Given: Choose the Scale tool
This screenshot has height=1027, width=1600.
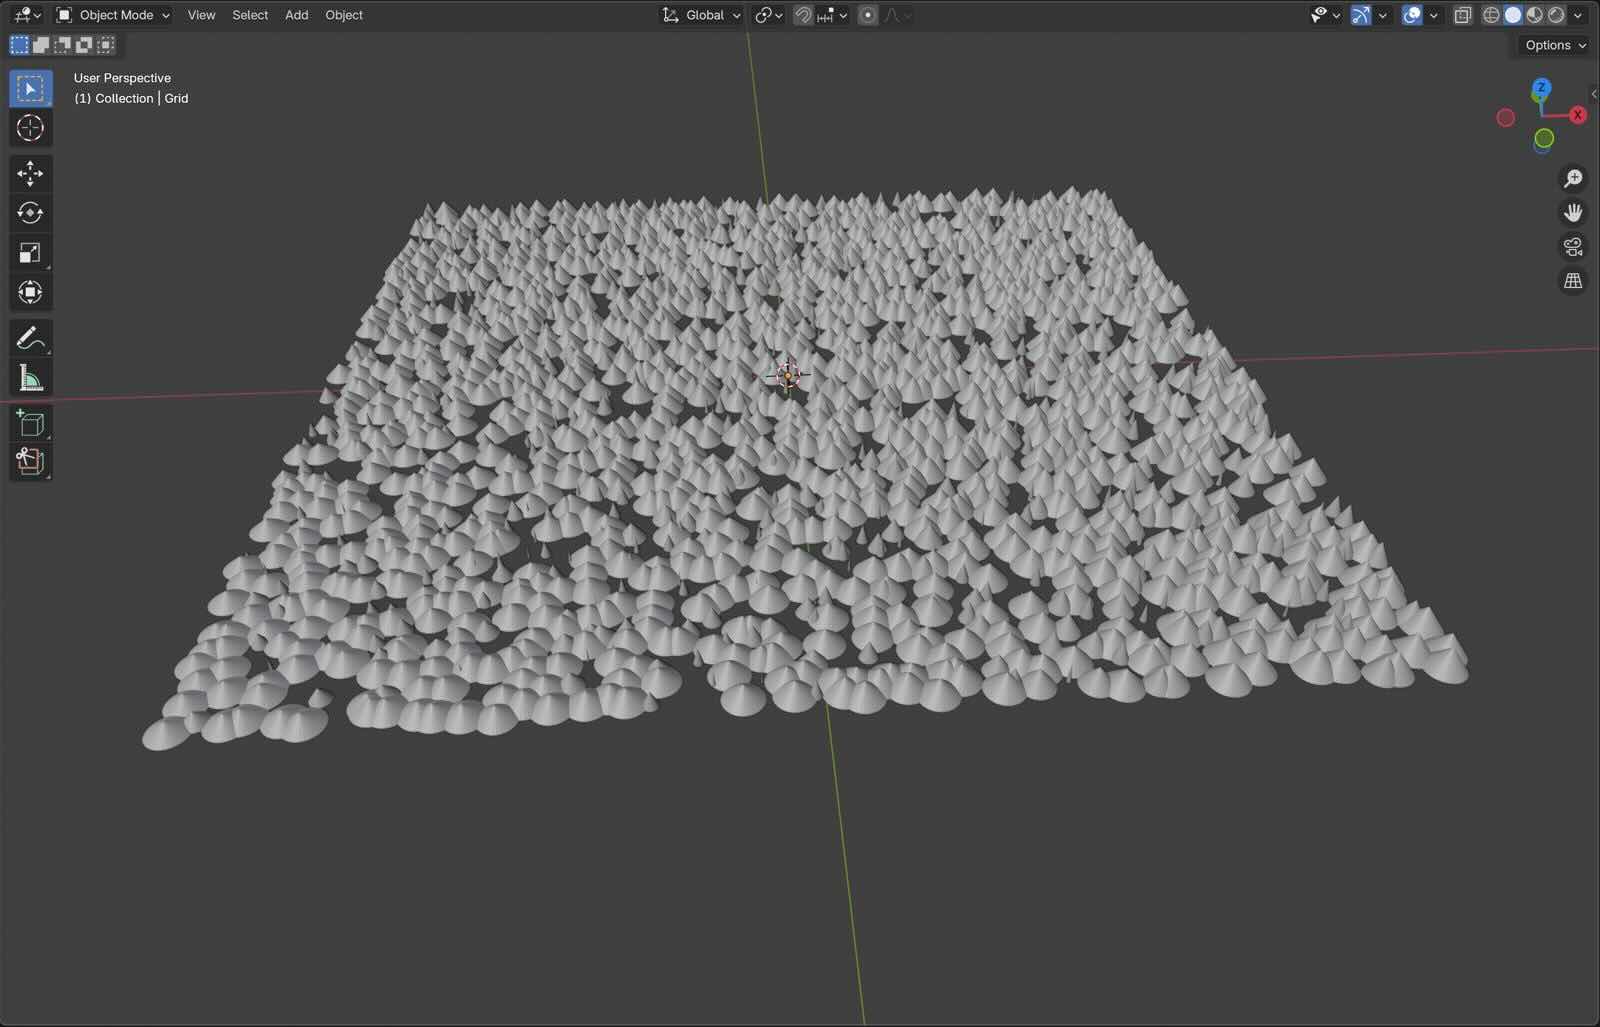Looking at the screenshot, I should click(x=30, y=253).
